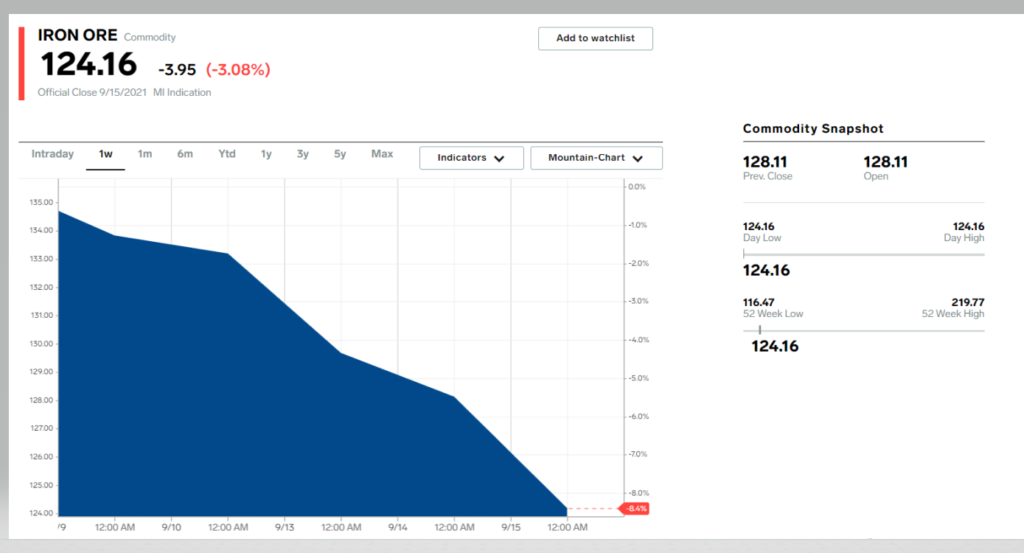Select the 1w time range tab

click(x=105, y=154)
